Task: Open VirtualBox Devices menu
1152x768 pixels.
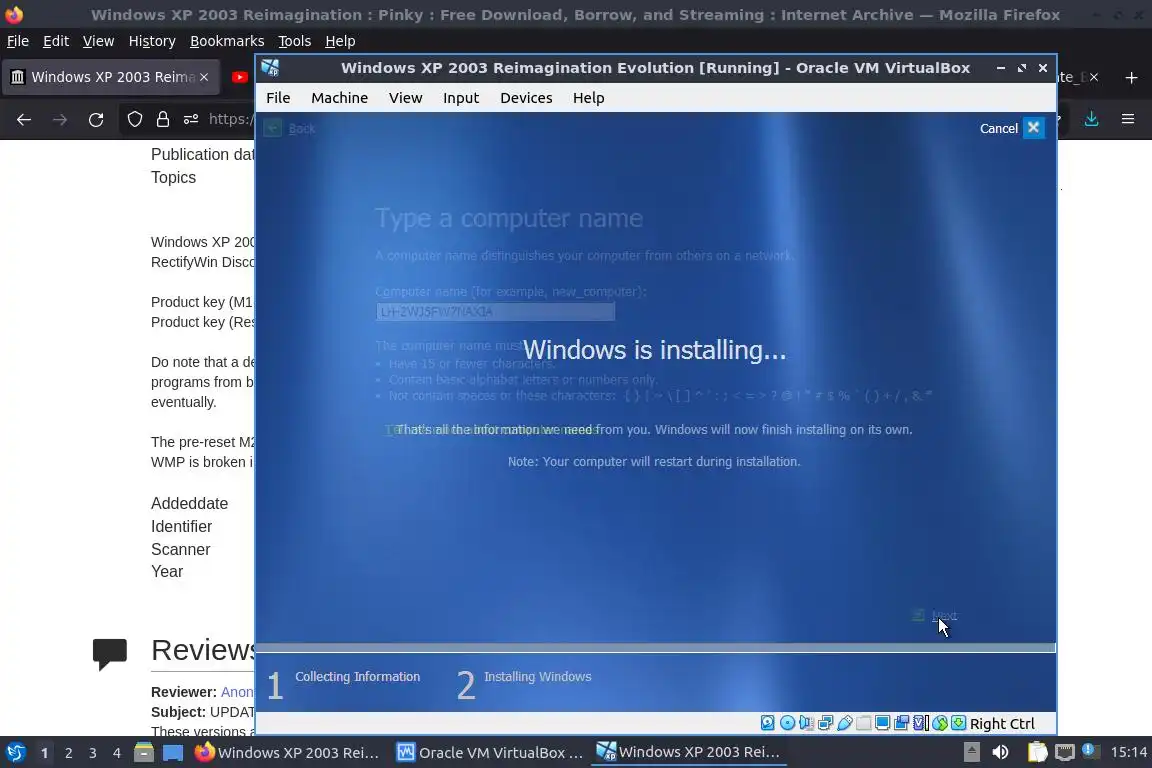Action: click(526, 98)
